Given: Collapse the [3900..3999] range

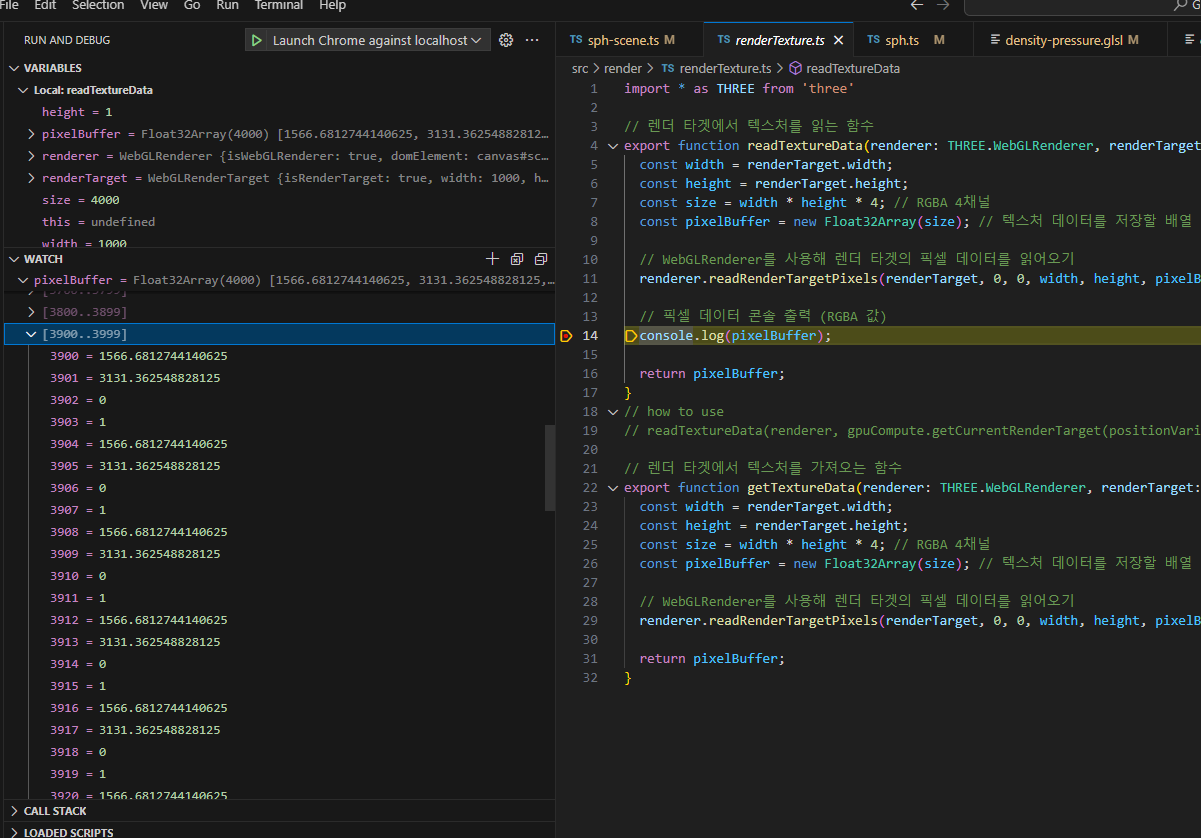Looking at the screenshot, I should [x=32, y=334].
